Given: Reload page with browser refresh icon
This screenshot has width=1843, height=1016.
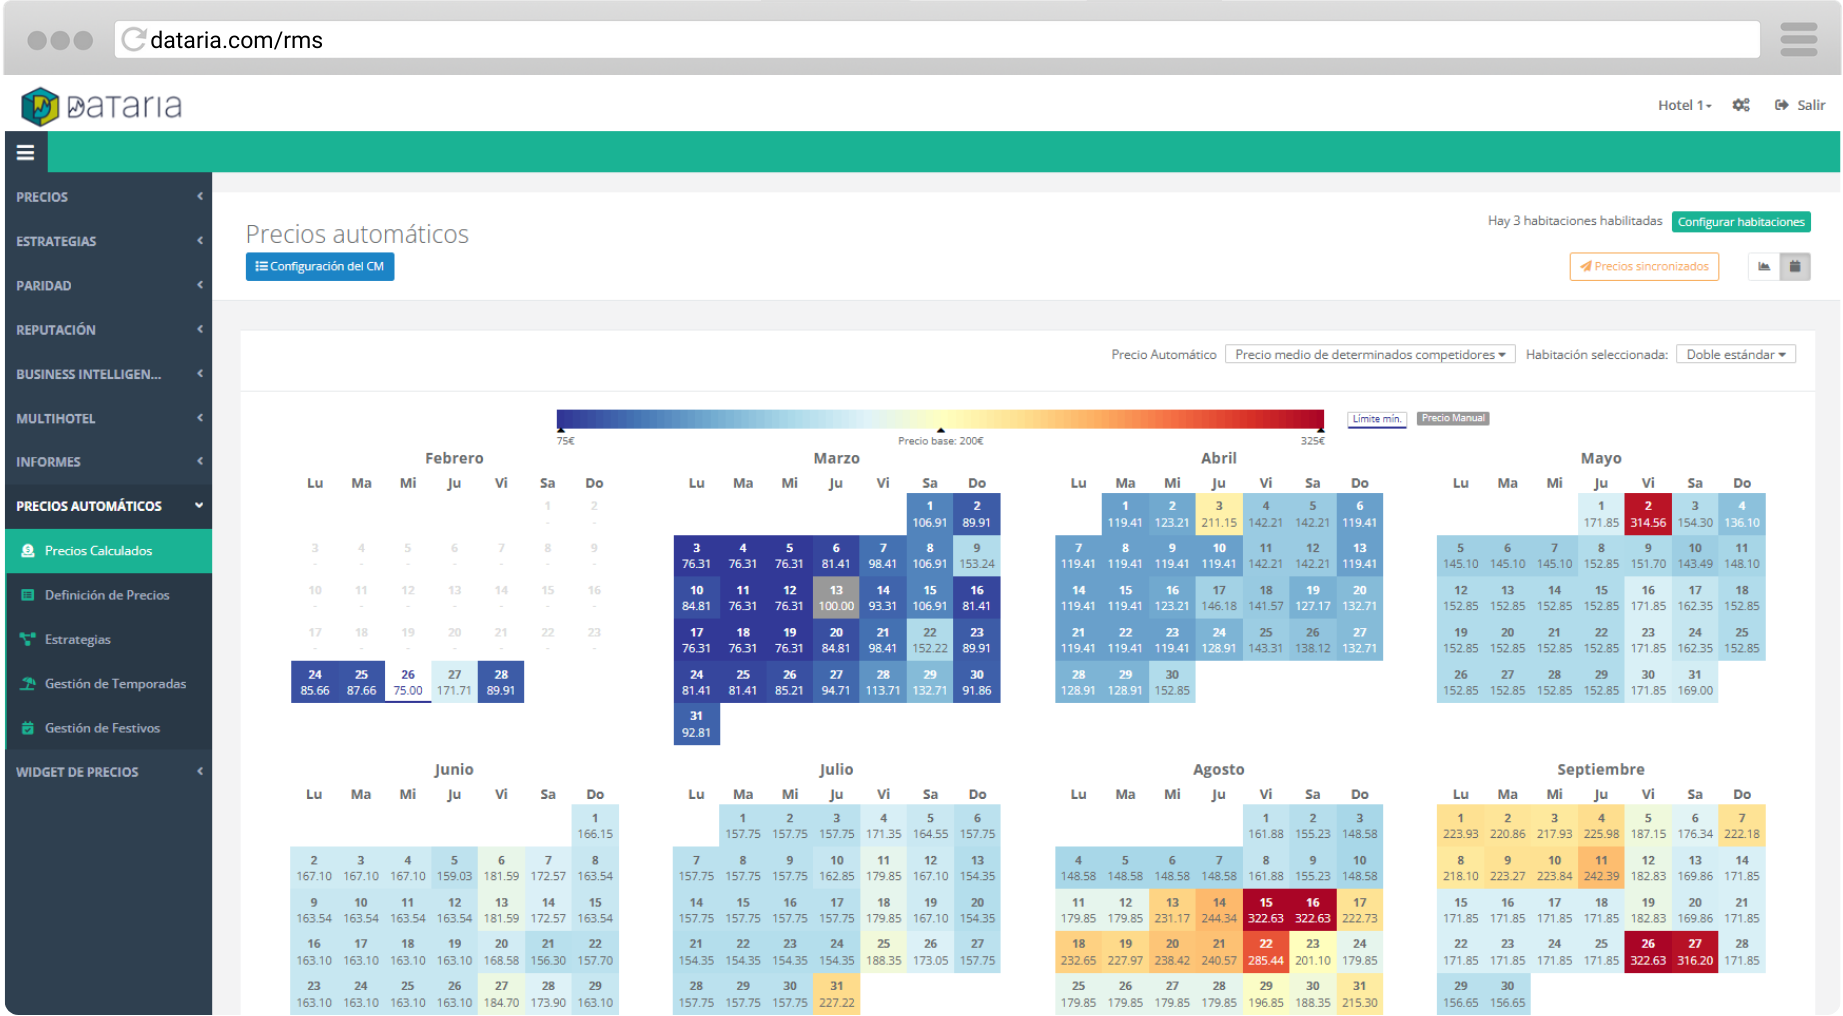Looking at the screenshot, I should click(133, 40).
